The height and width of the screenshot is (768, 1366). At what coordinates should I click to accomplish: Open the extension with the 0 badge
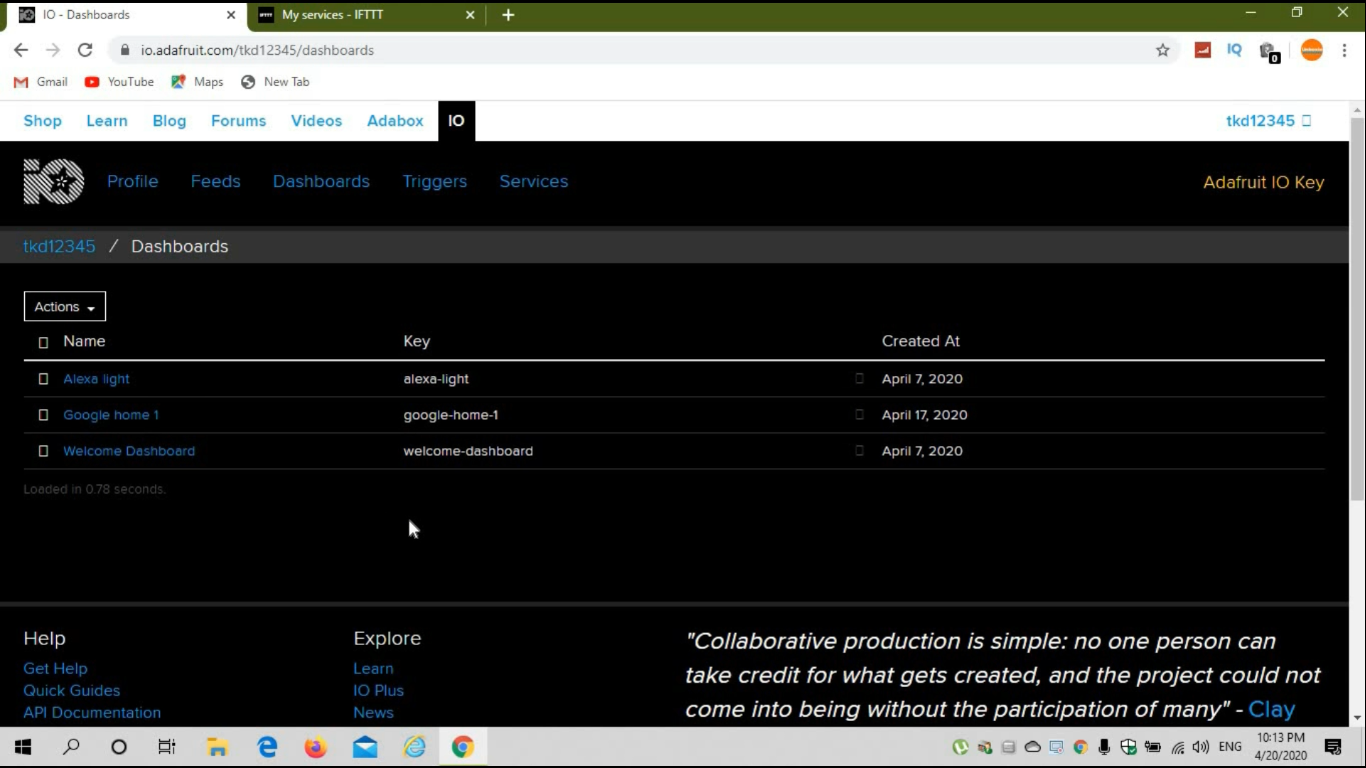click(x=1269, y=52)
